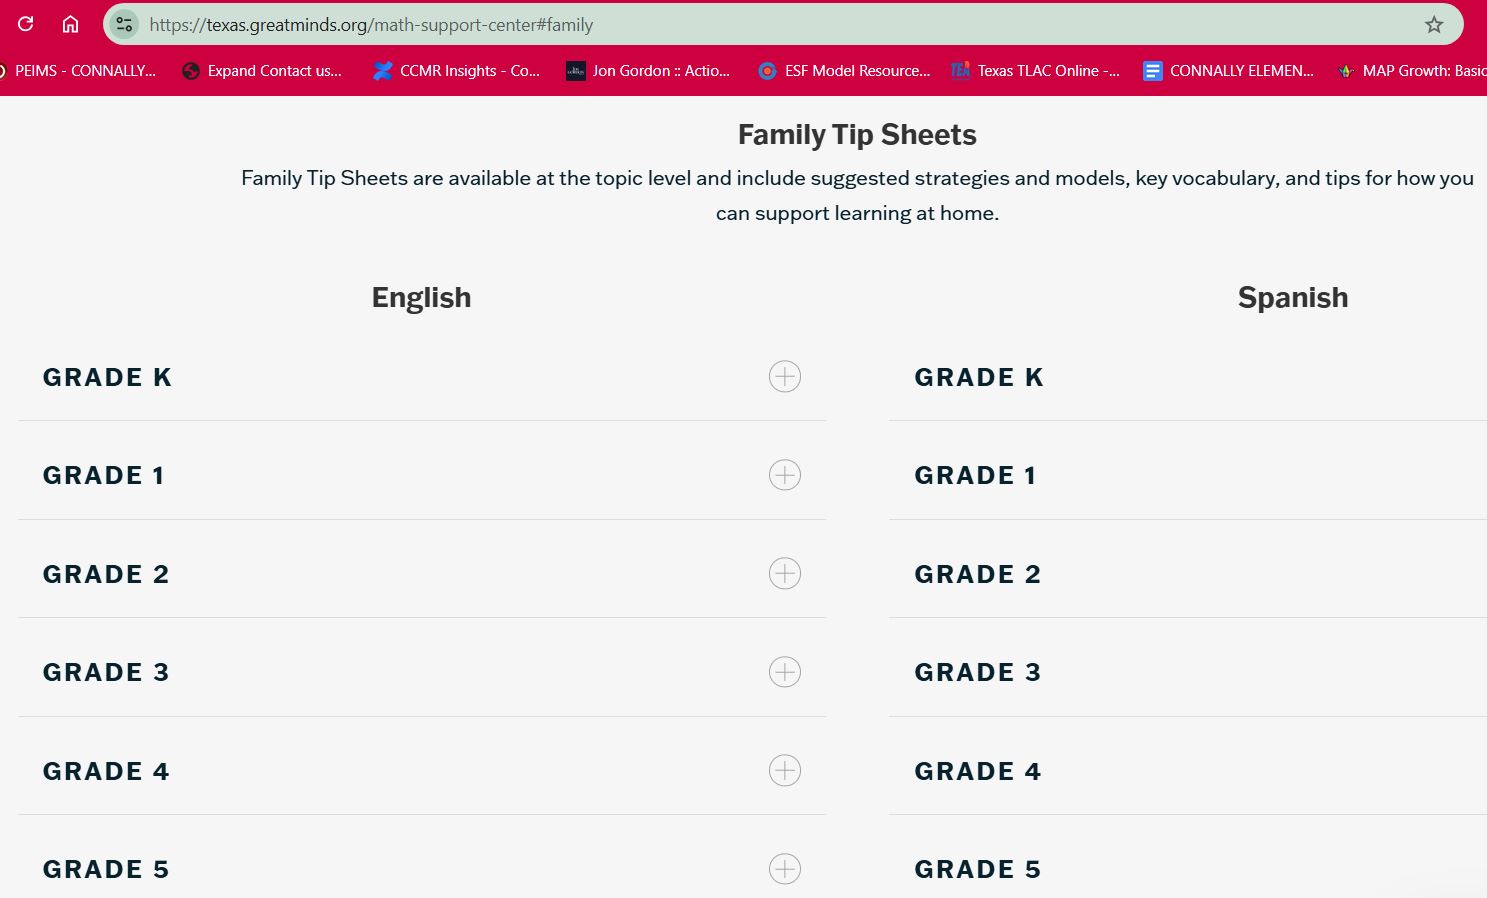
Task: Click the browser home icon
Action: (x=70, y=24)
